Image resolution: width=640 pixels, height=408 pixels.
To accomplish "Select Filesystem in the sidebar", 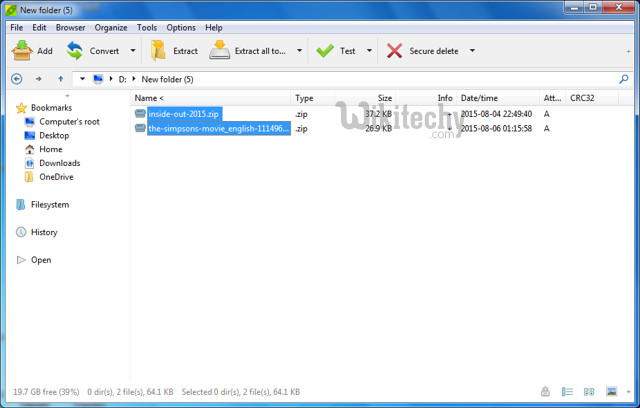I will pyautogui.click(x=50, y=205).
